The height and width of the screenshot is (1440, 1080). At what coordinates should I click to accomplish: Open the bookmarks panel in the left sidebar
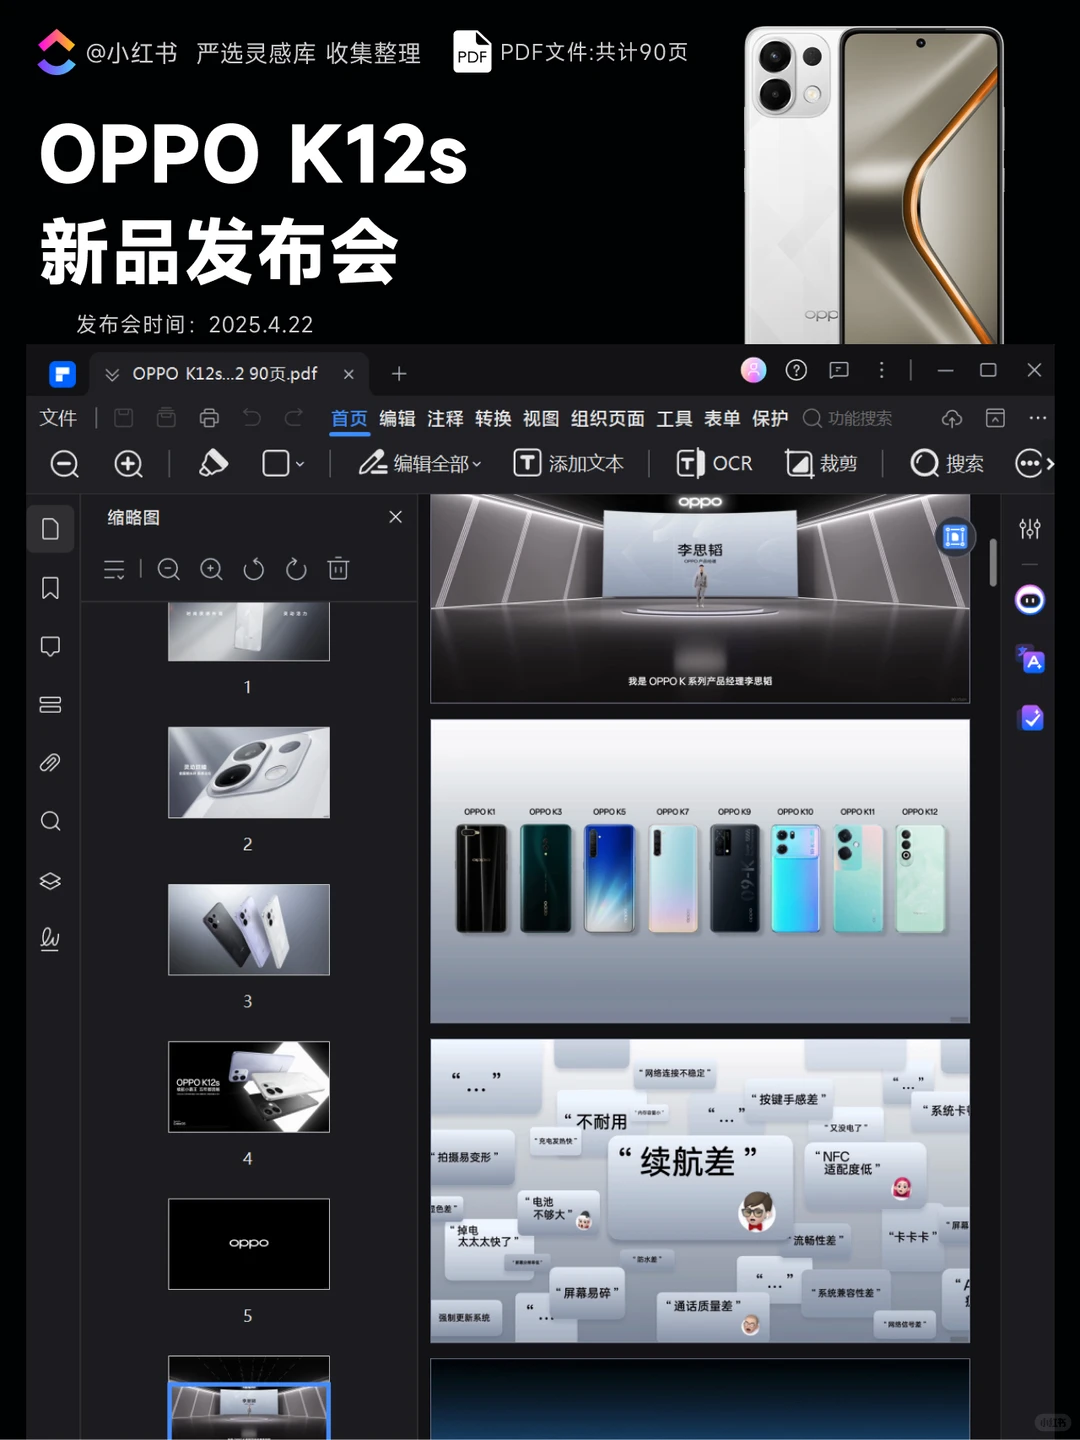click(x=50, y=588)
